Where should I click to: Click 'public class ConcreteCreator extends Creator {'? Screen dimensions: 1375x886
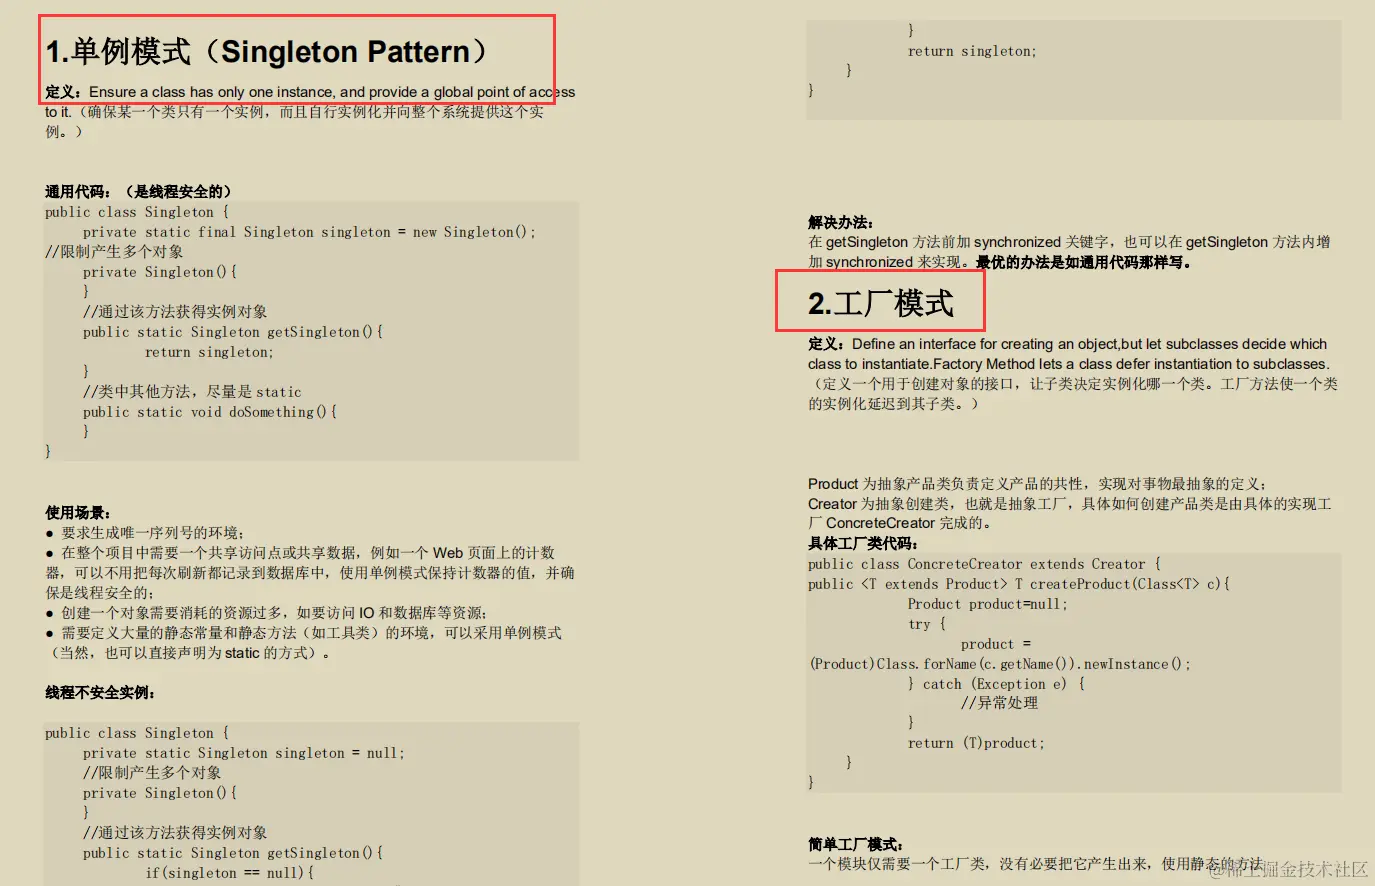click(985, 564)
